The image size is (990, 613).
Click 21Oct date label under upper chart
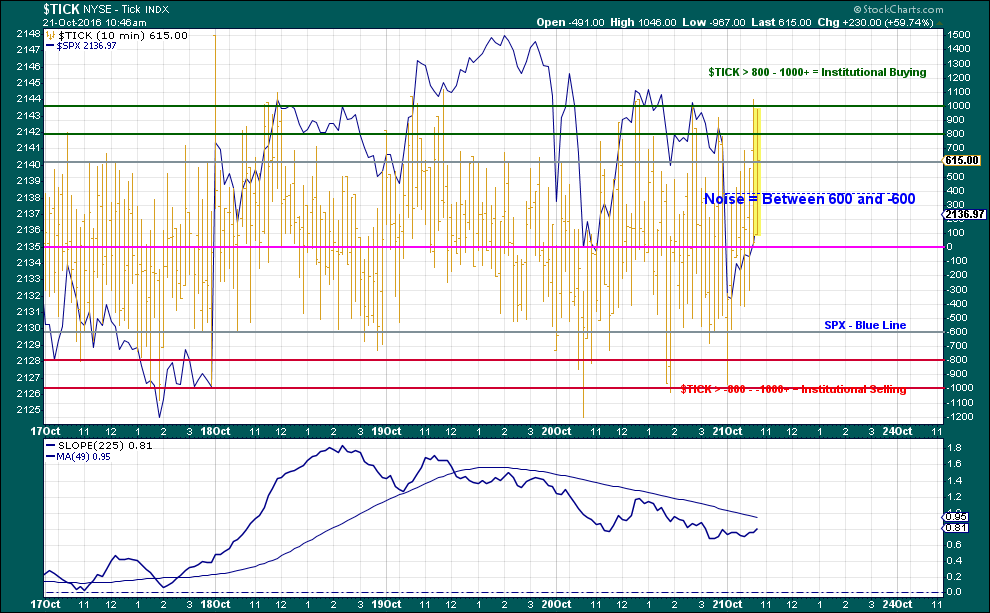[x=727, y=431]
